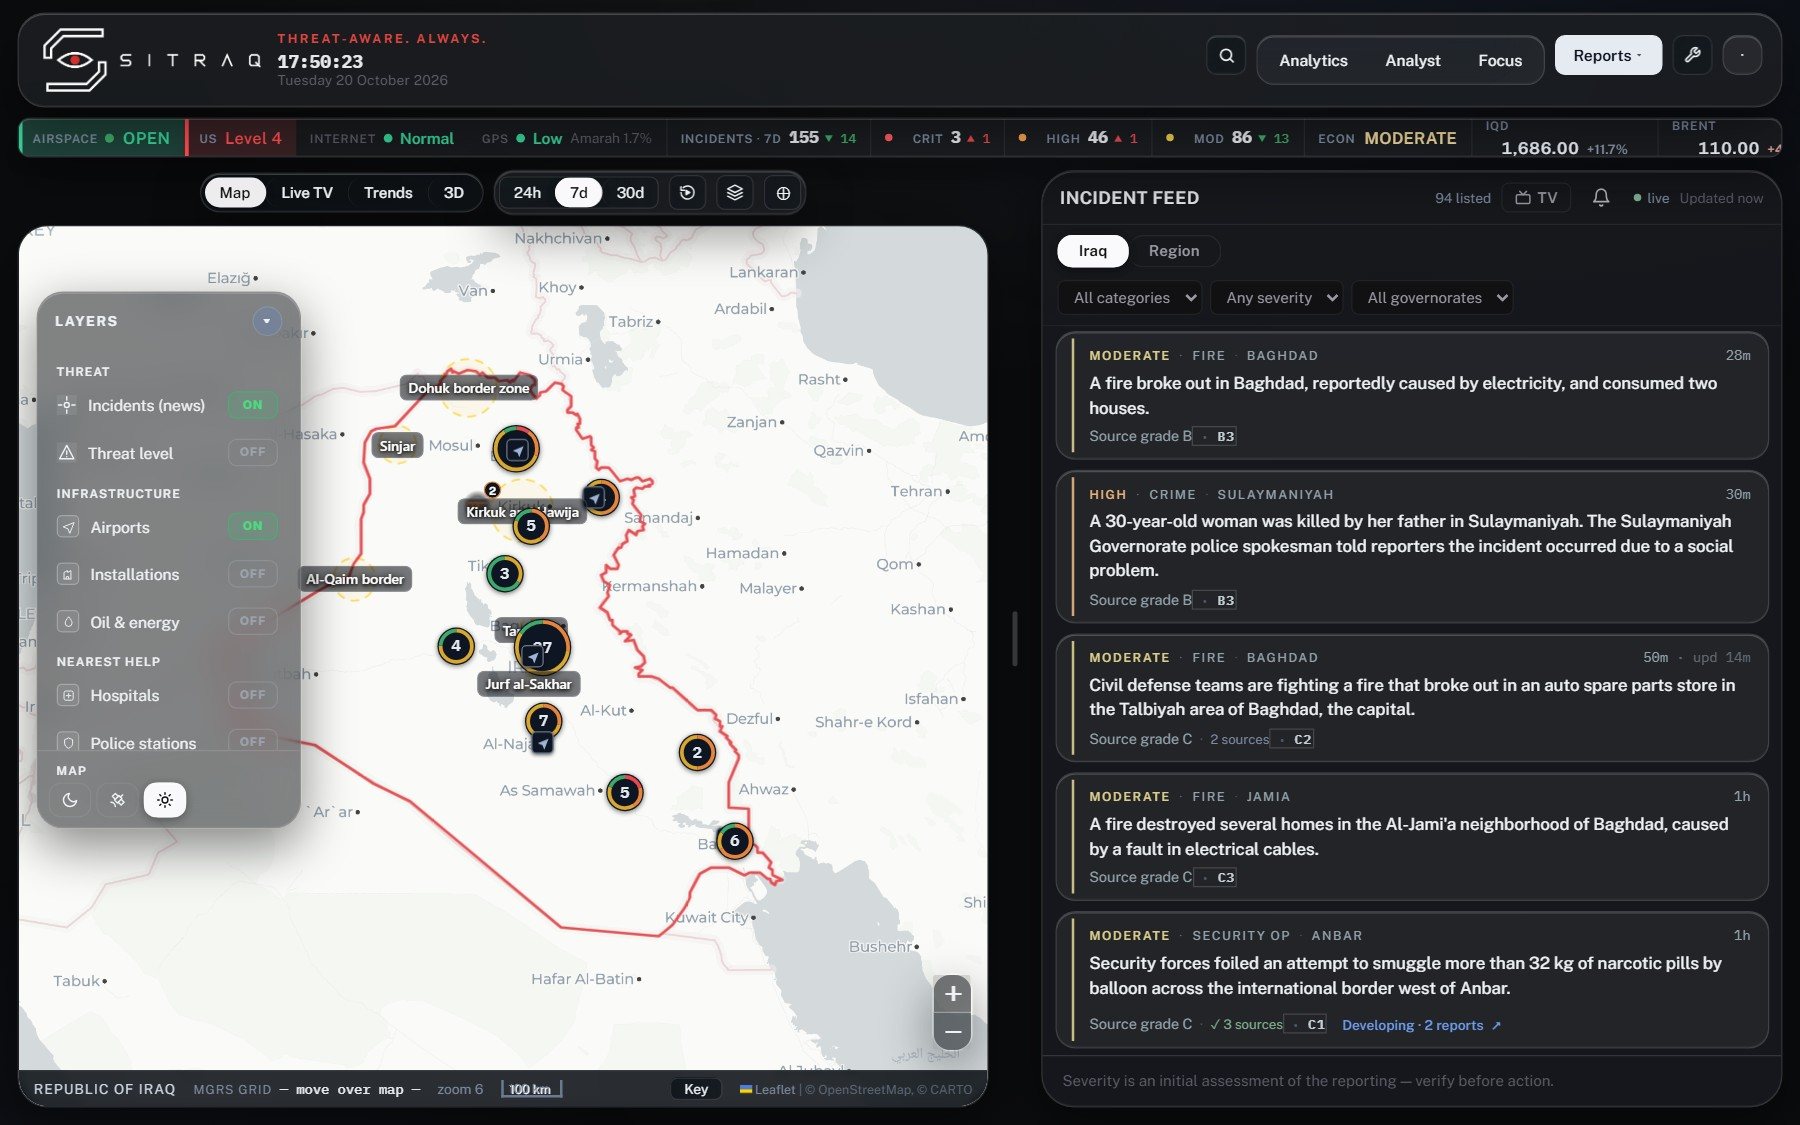
Task: Turn on Police stations layer
Action: 252,741
